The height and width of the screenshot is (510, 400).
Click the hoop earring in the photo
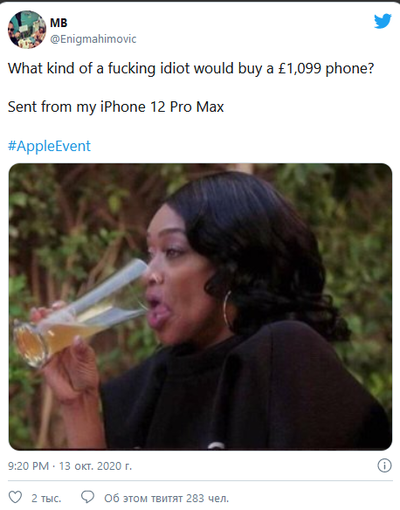click(228, 309)
